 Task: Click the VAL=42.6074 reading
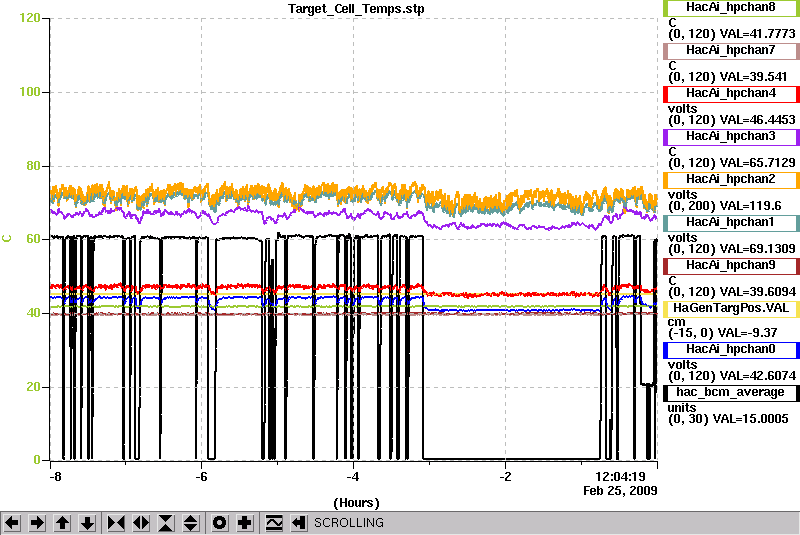pos(757,376)
